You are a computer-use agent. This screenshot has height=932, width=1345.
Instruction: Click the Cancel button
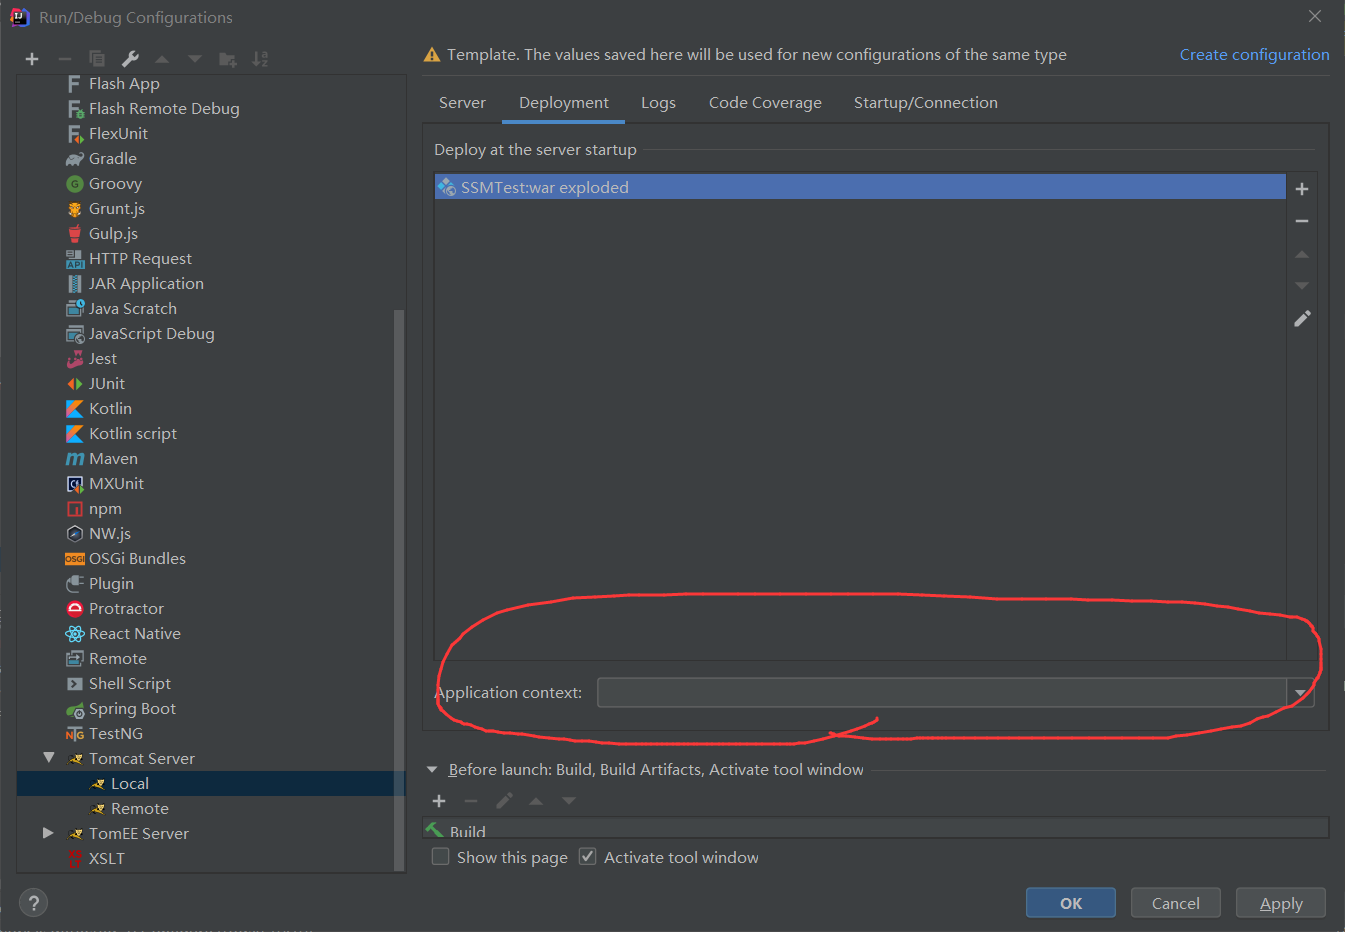pyautogui.click(x=1176, y=903)
